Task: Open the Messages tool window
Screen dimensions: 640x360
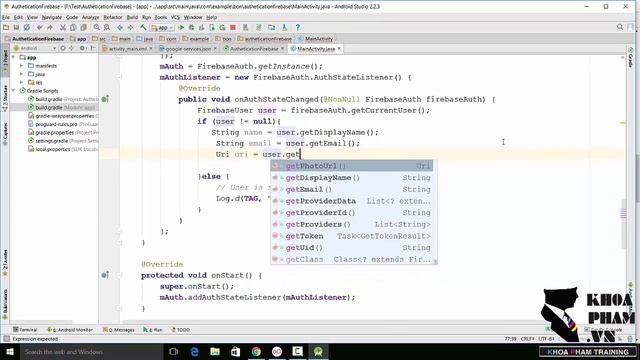Action: [x=119, y=329]
